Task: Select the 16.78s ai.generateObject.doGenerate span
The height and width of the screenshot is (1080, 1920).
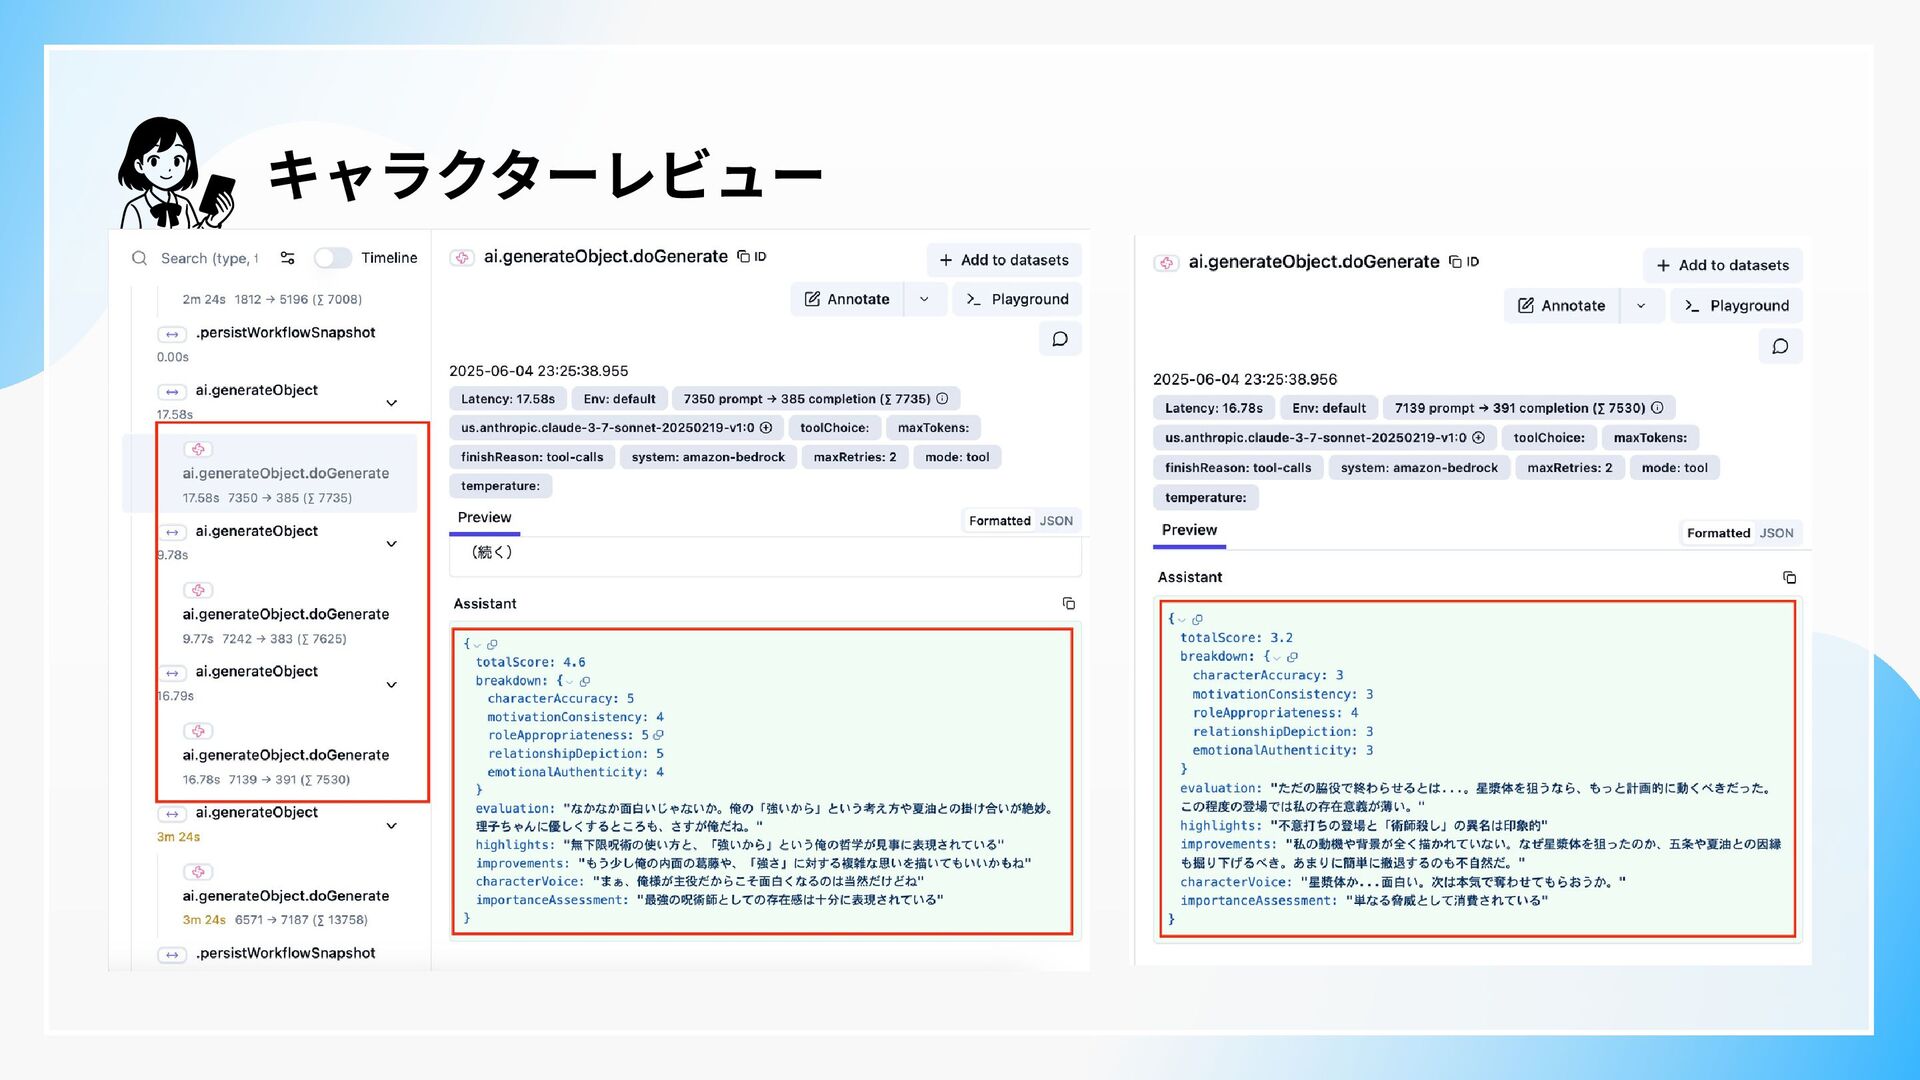Action: (x=285, y=756)
